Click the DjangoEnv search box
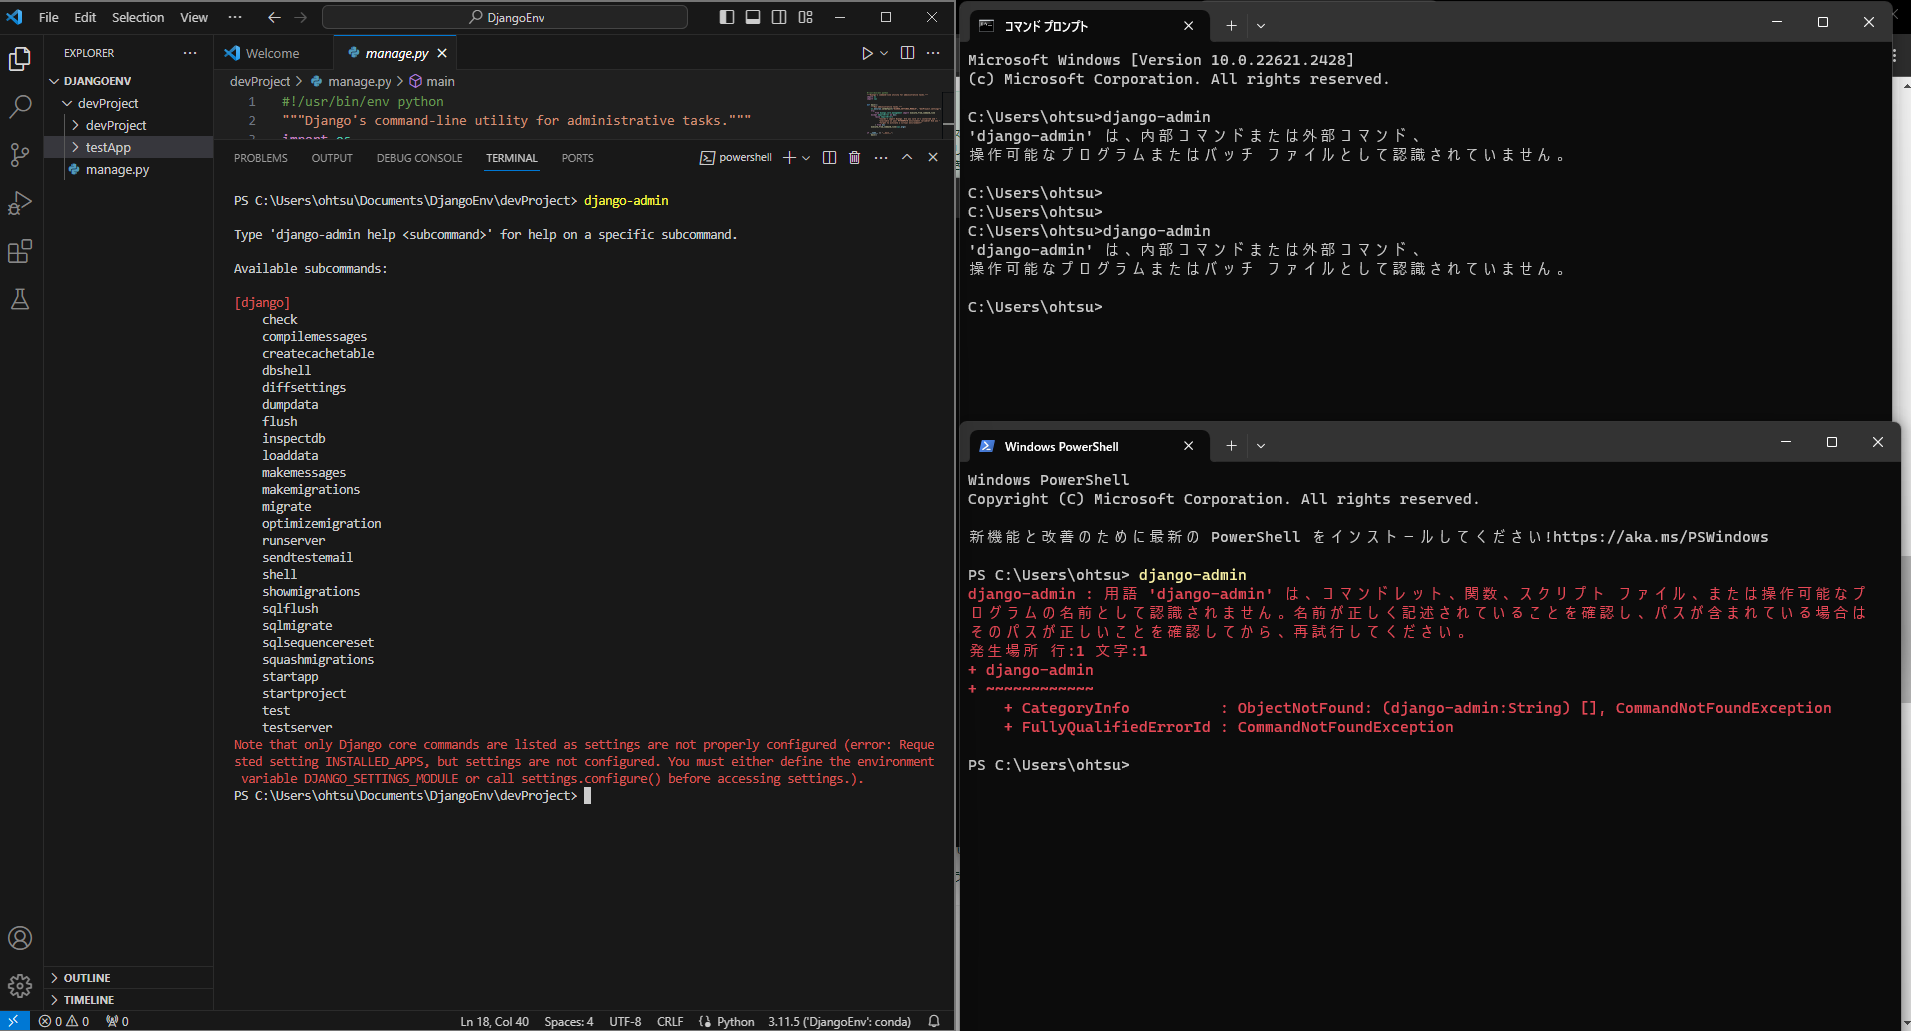 (x=503, y=17)
